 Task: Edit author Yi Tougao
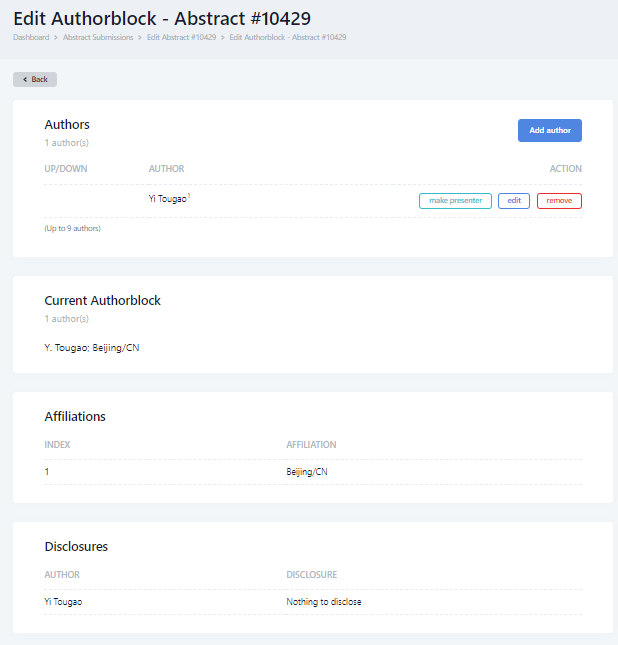pyautogui.click(x=514, y=201)
